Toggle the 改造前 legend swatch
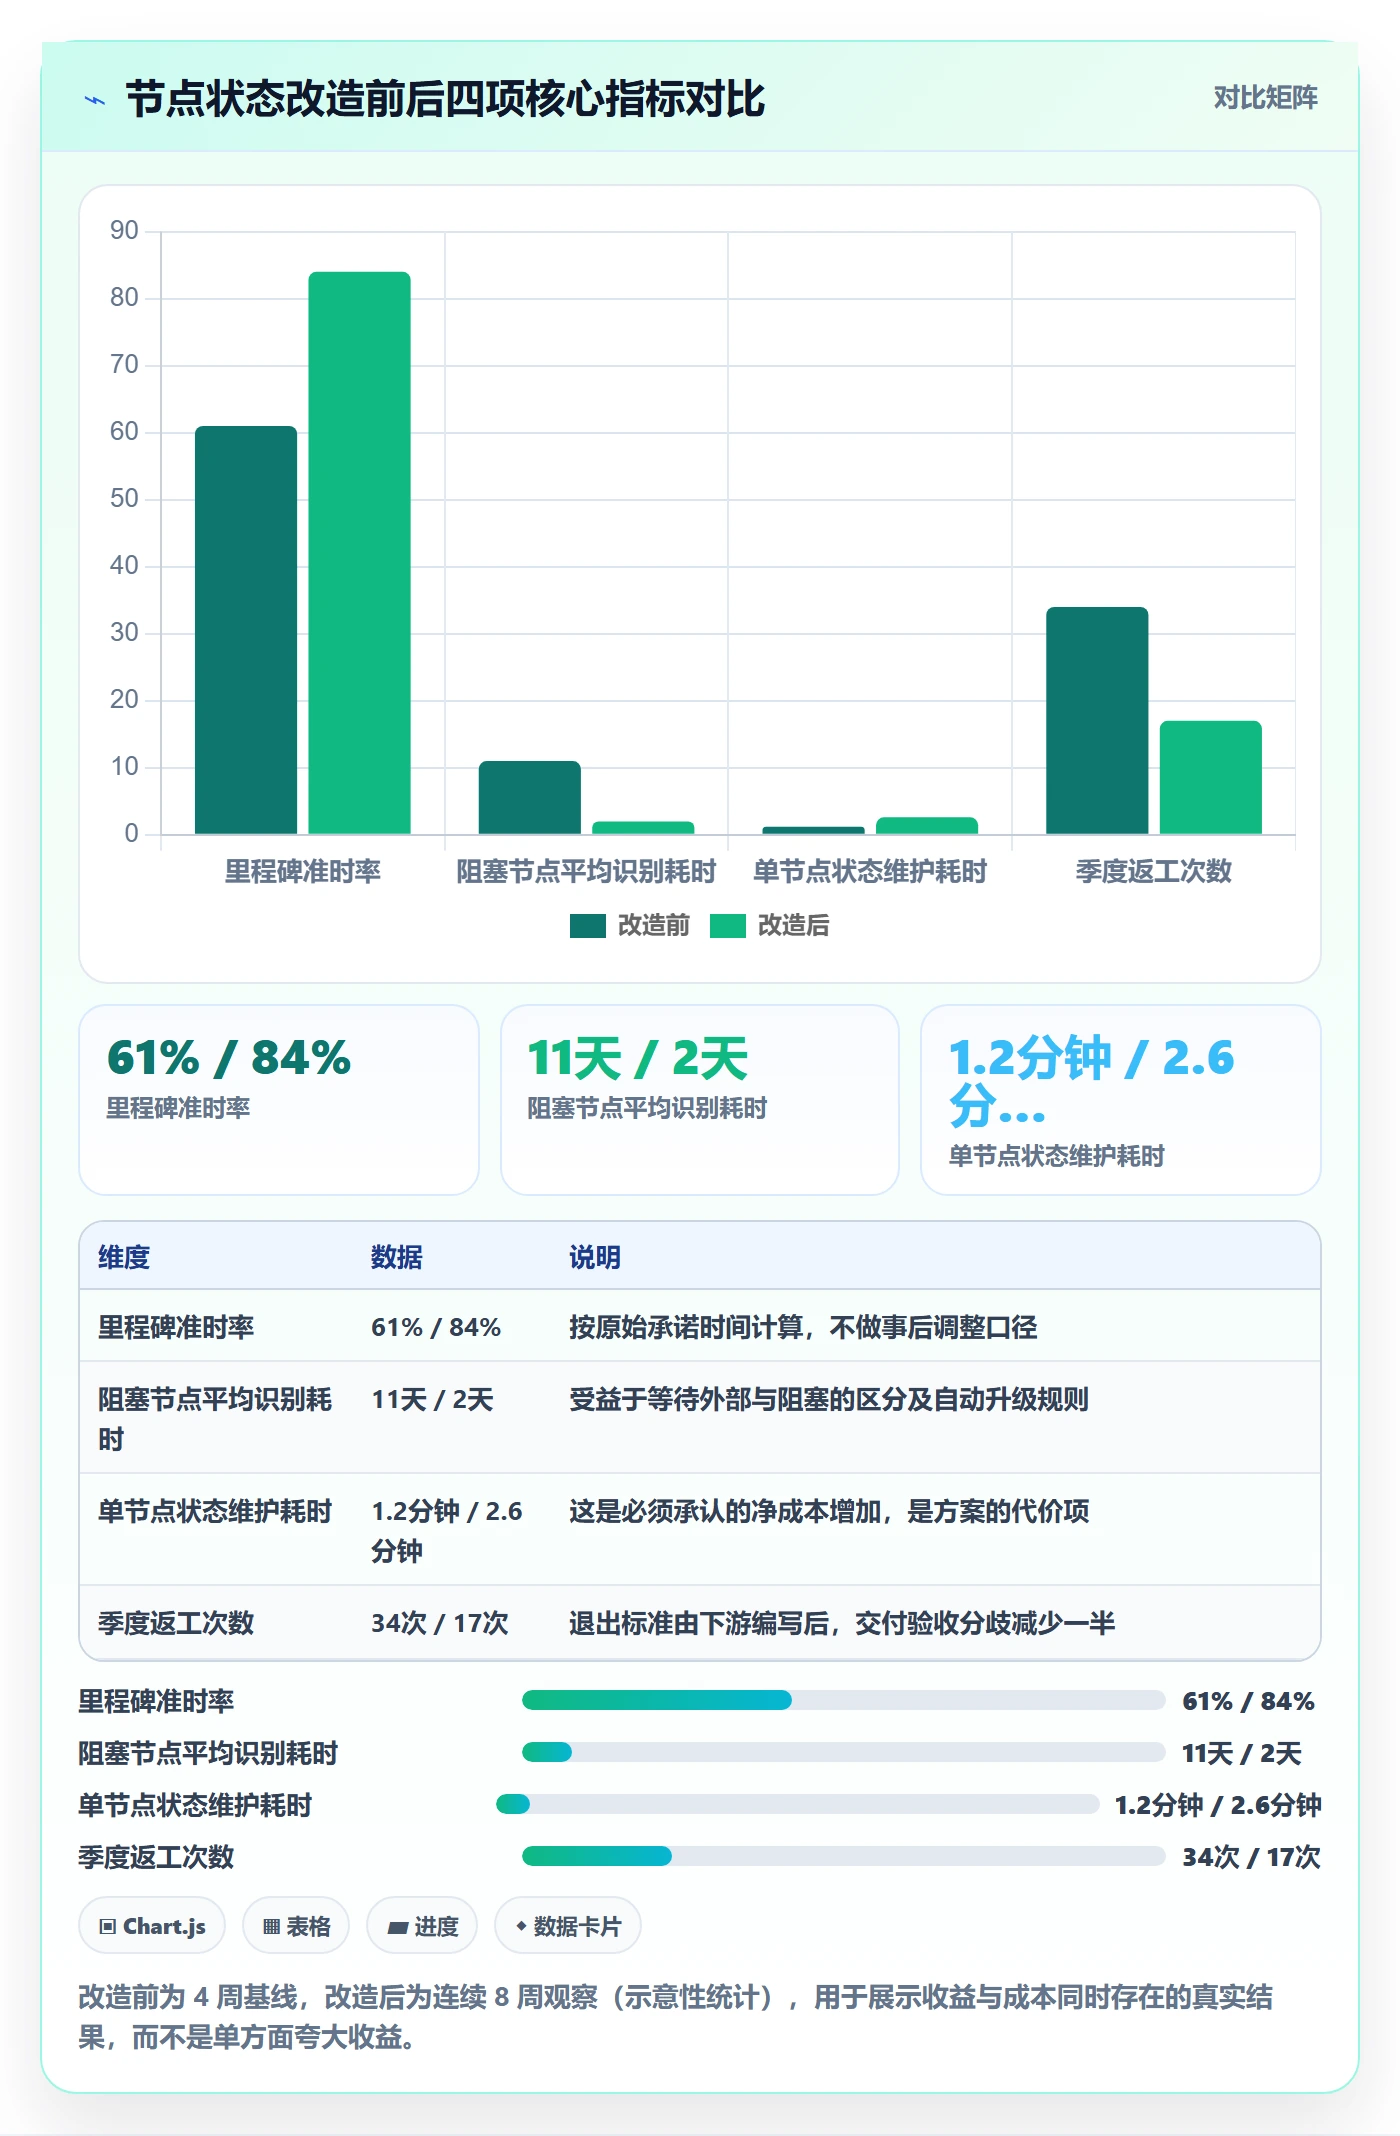 pos(587,926)
